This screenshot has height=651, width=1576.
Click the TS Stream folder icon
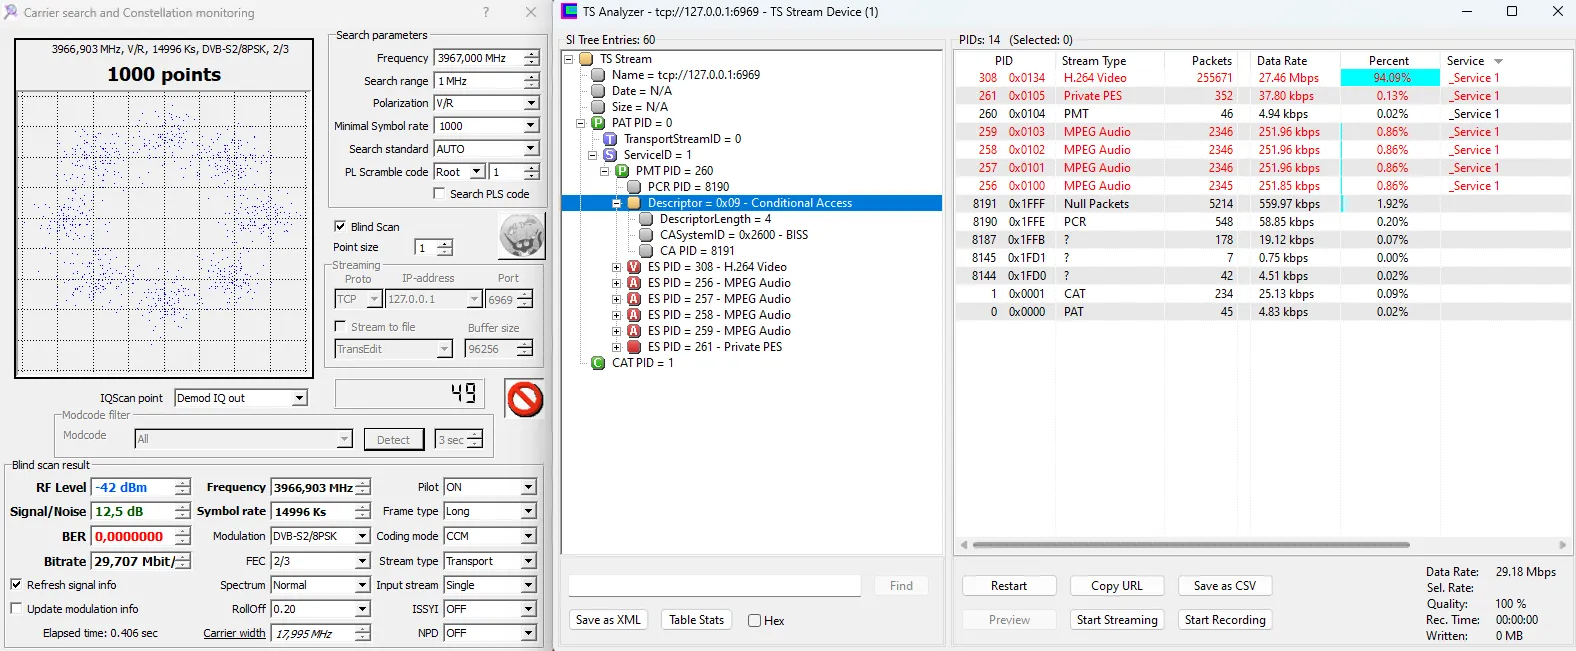(586, 59)
